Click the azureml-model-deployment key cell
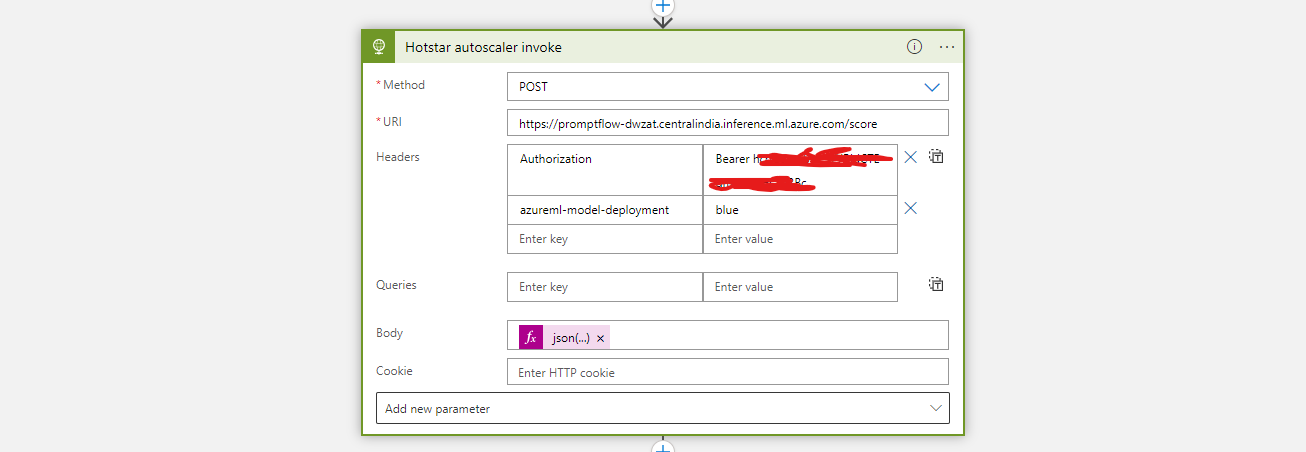 [x=605, y=210]
